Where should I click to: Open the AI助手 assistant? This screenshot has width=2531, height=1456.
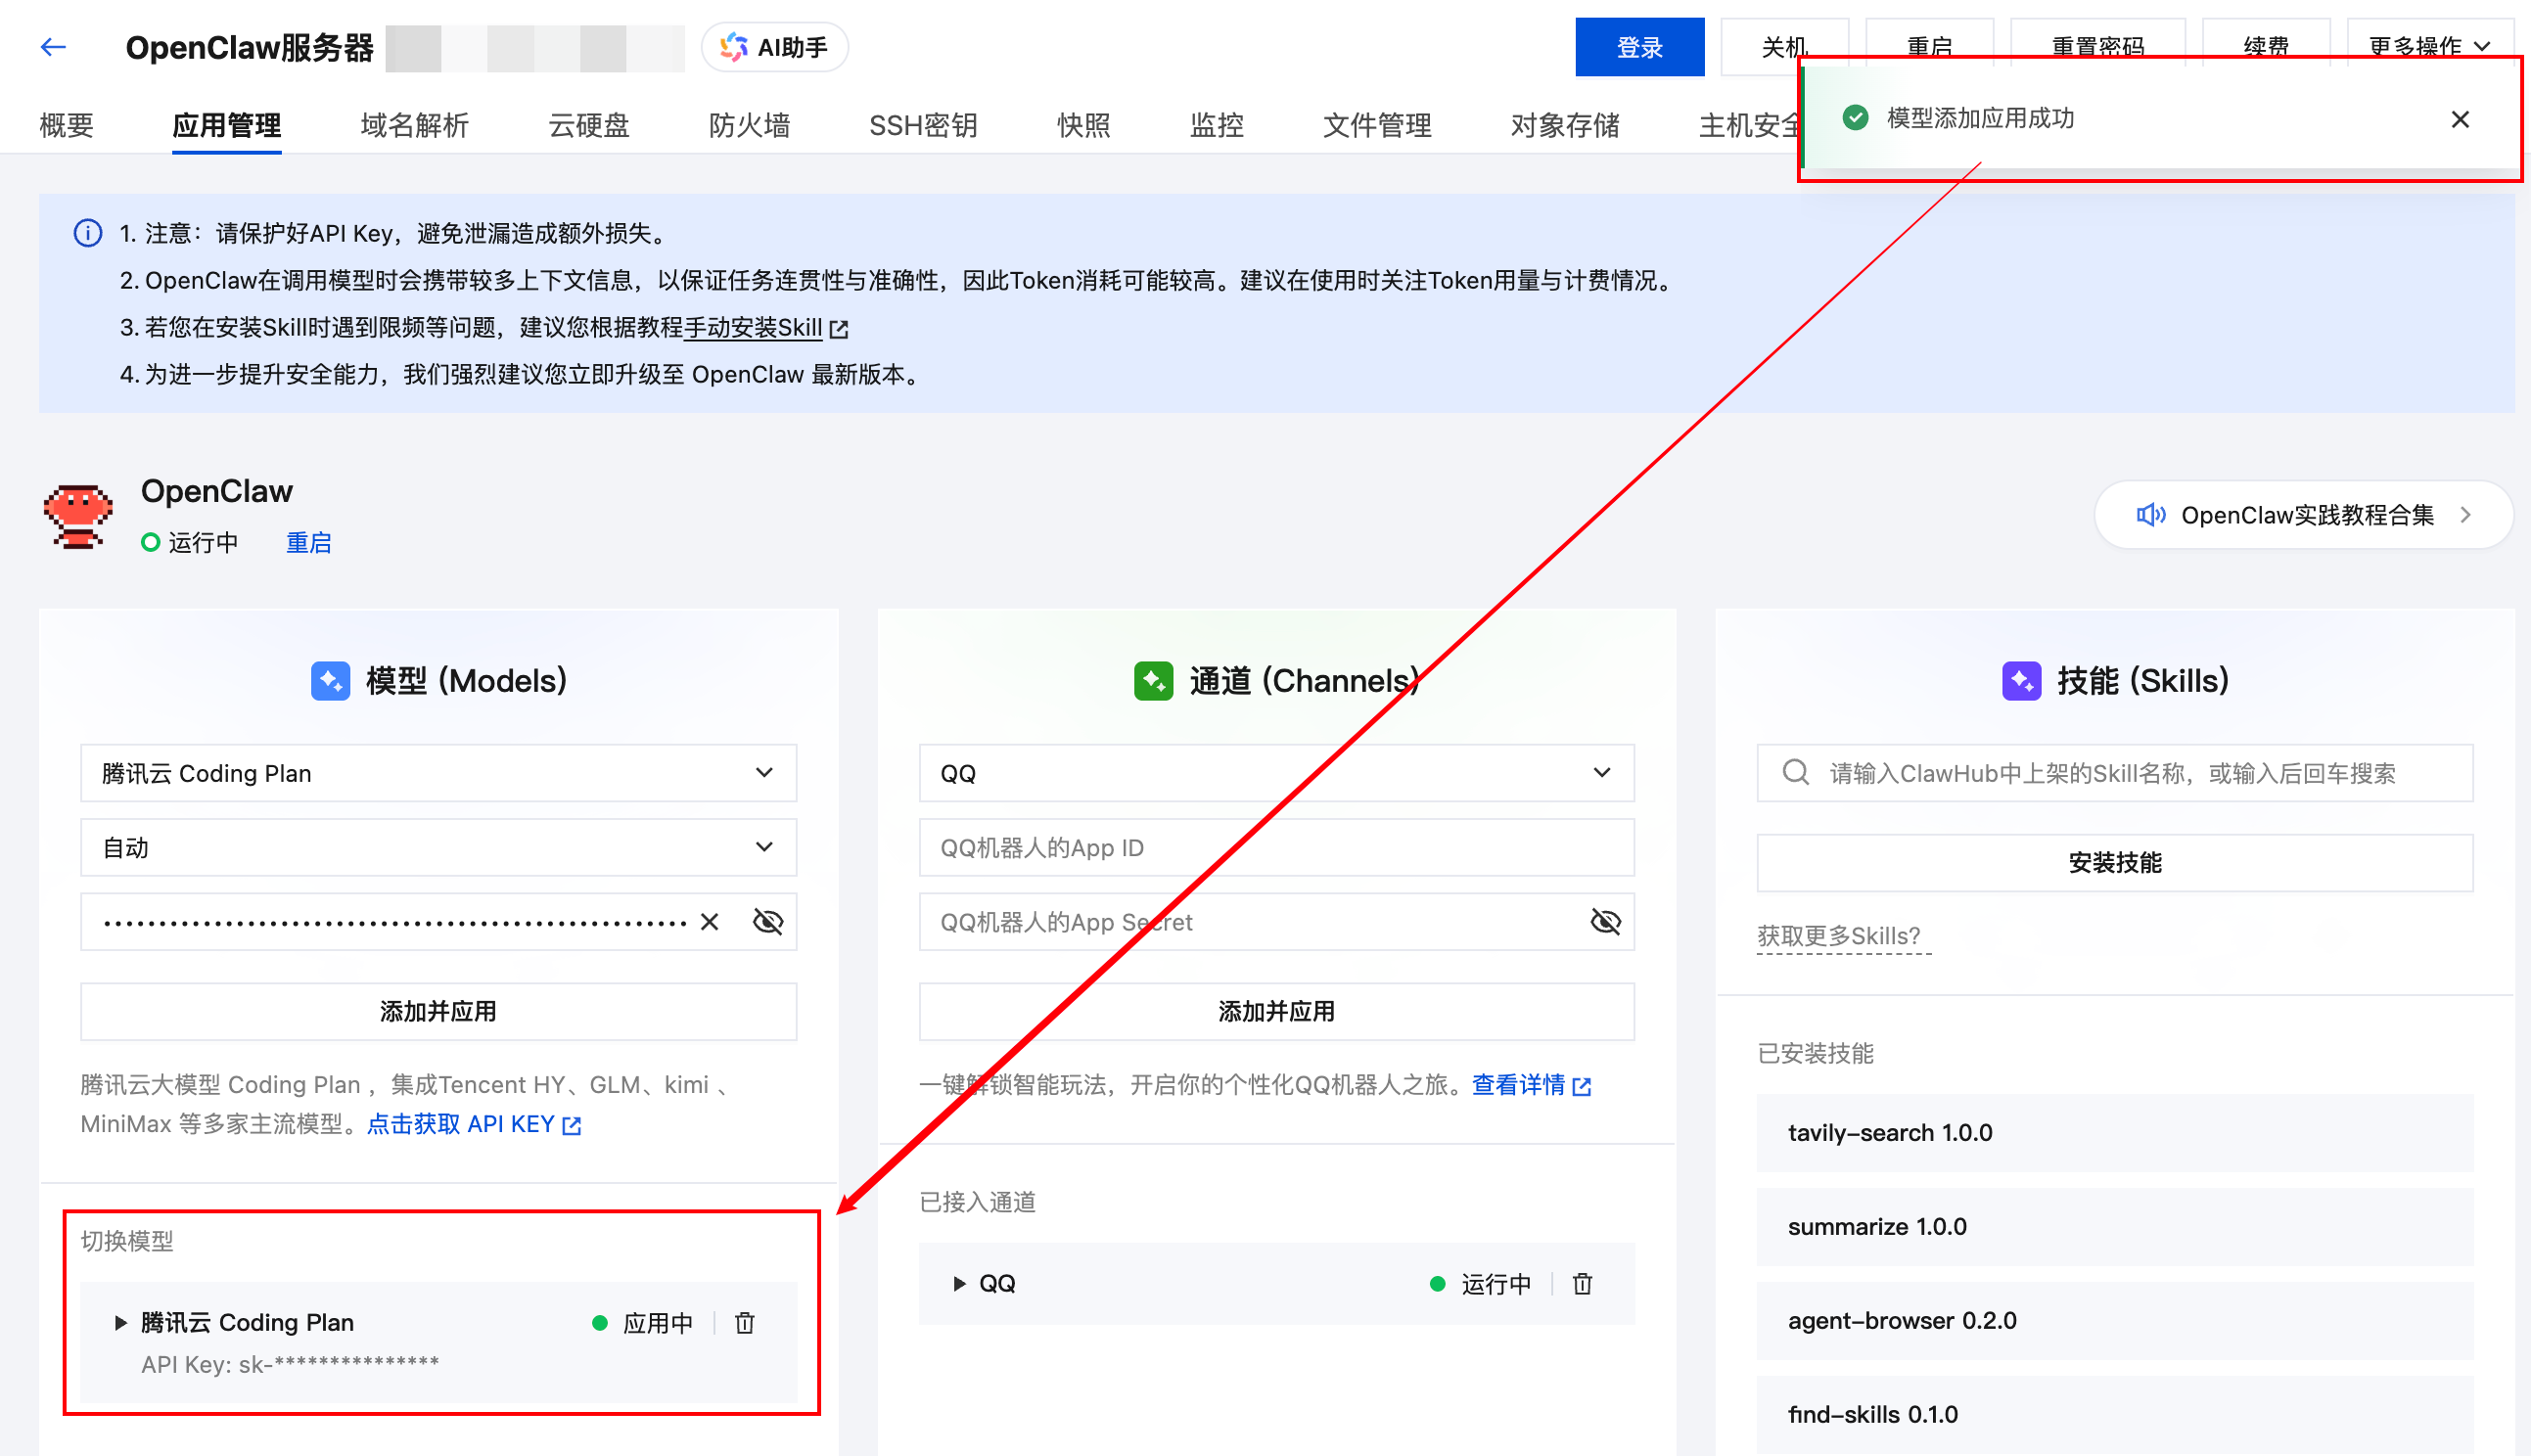(775, 46)
